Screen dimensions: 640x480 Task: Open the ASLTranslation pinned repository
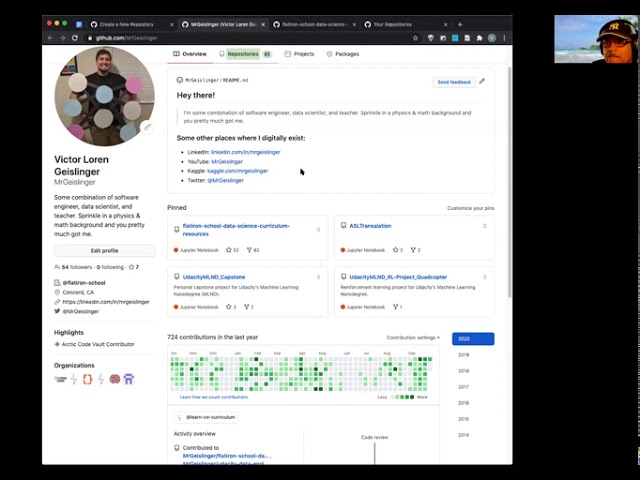pyautogui.click(x=370, y=226)
